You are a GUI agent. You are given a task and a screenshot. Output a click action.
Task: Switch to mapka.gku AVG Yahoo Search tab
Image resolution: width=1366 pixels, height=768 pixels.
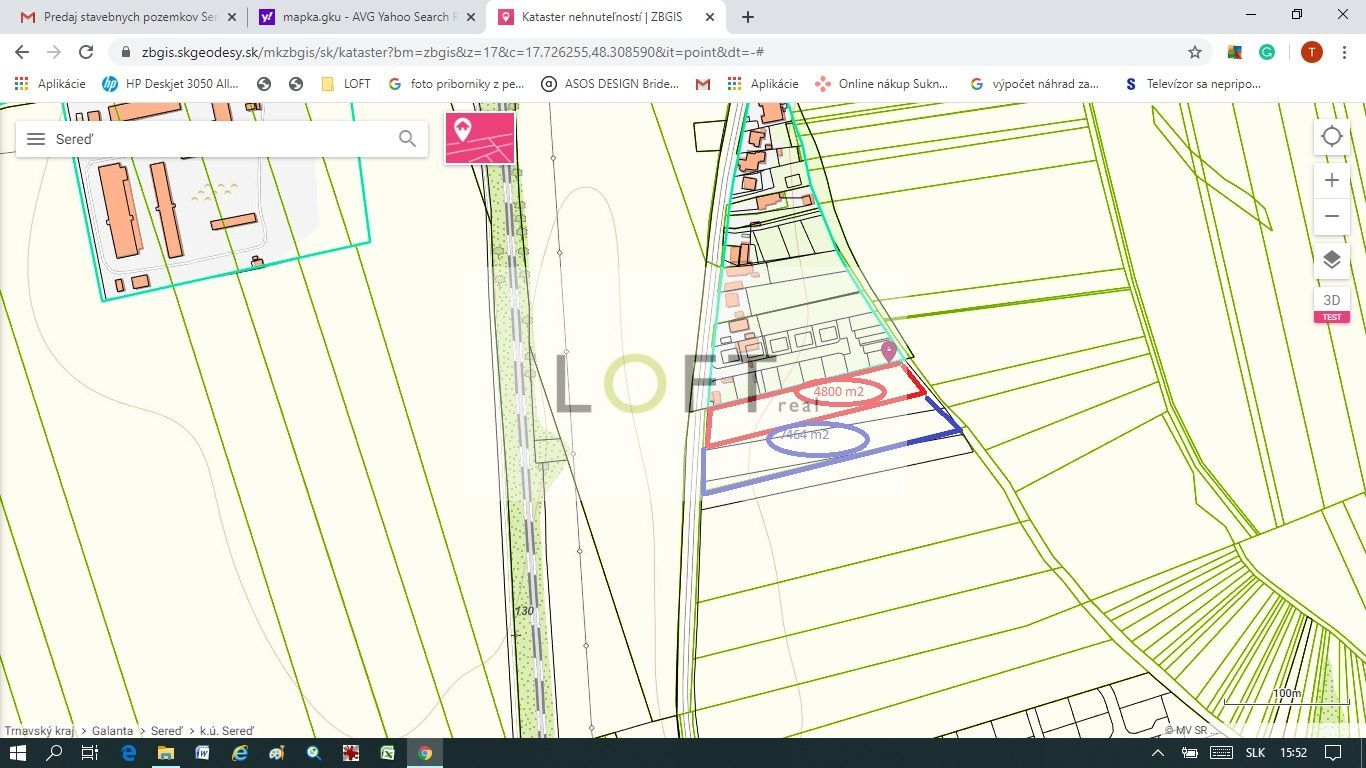(x=365, y=17)
